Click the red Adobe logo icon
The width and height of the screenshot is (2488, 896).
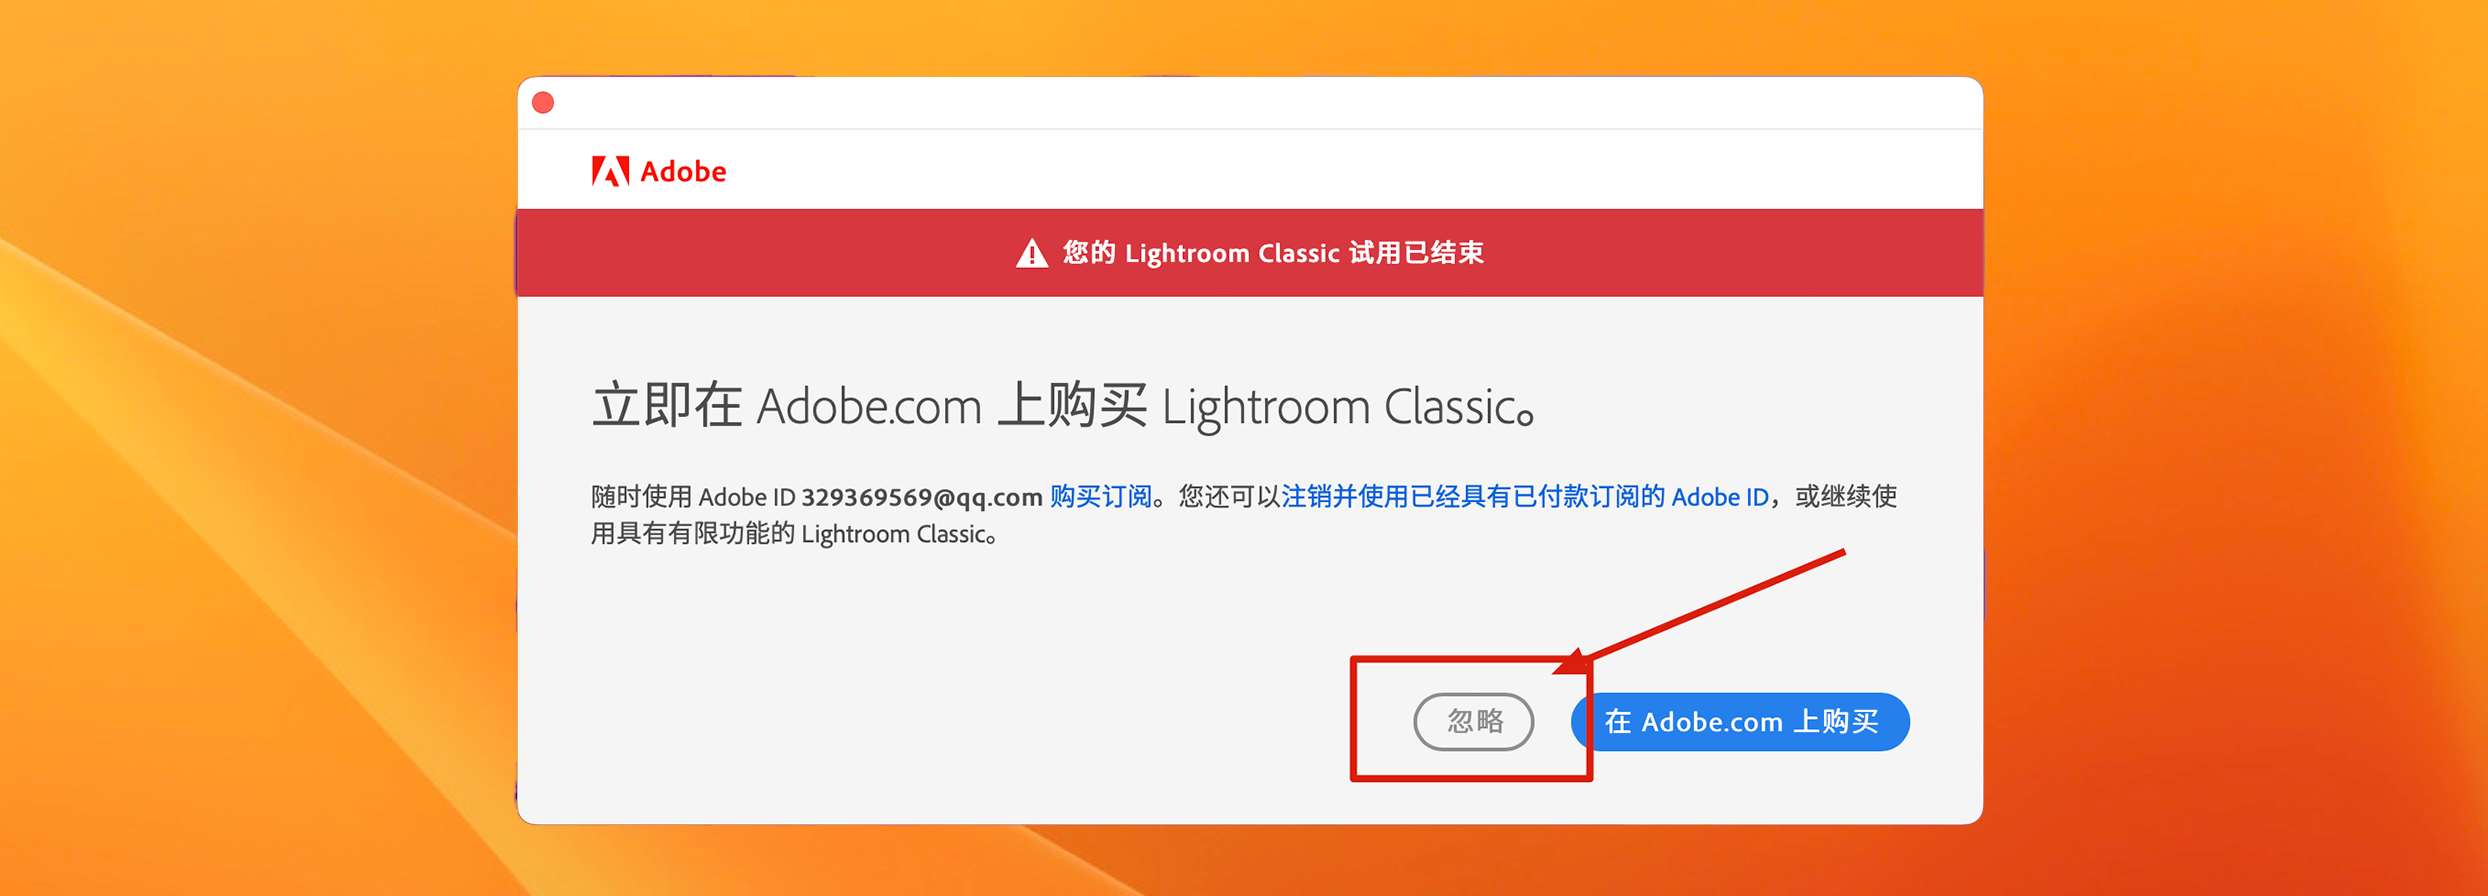tap(610, 171)
